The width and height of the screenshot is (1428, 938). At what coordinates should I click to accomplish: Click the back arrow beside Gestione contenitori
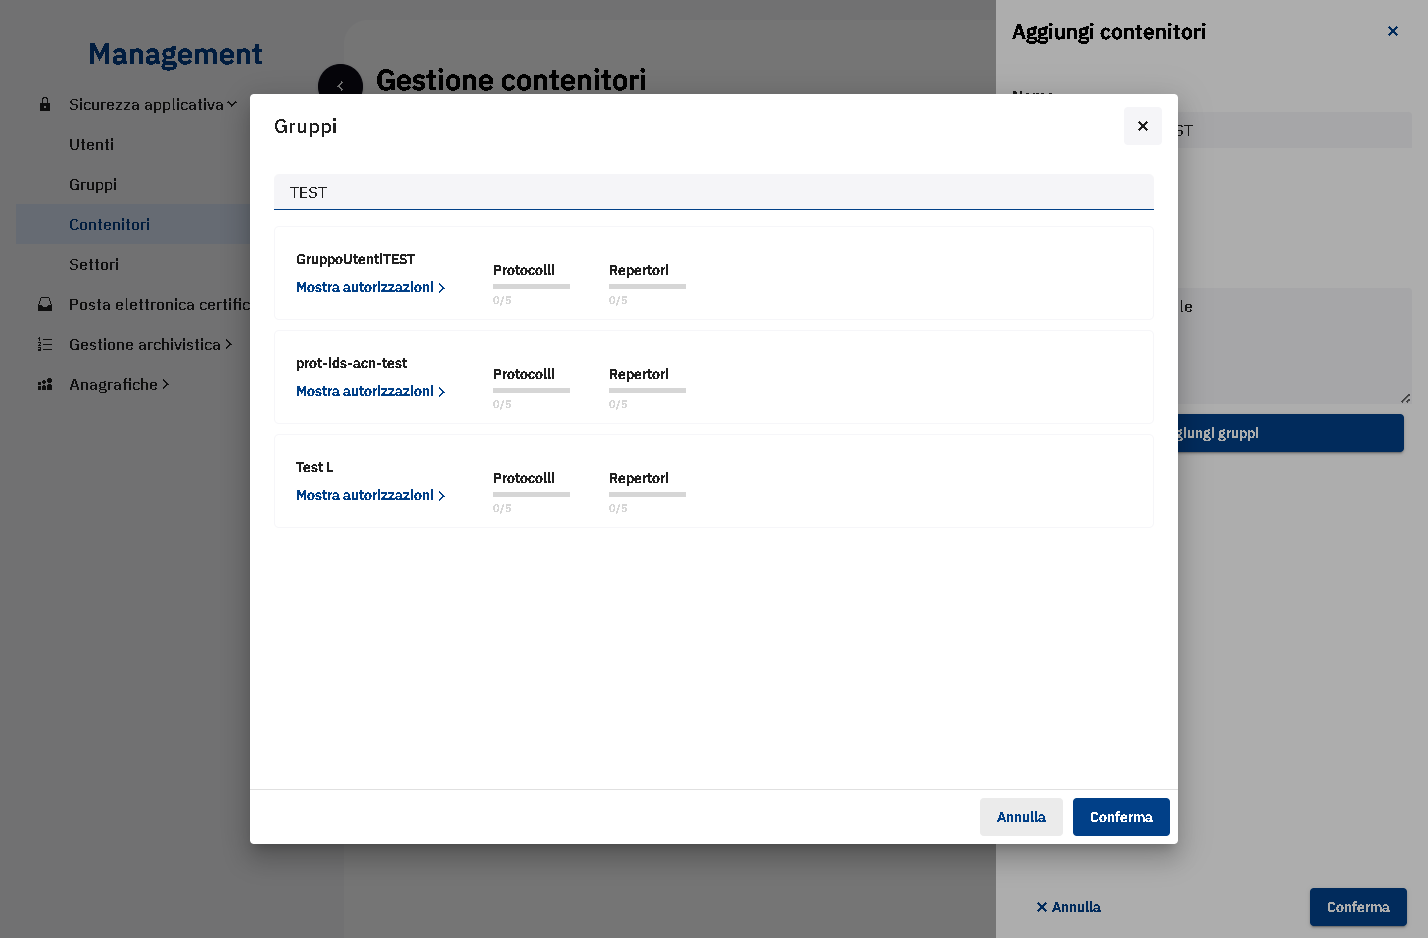pos(340,86)
